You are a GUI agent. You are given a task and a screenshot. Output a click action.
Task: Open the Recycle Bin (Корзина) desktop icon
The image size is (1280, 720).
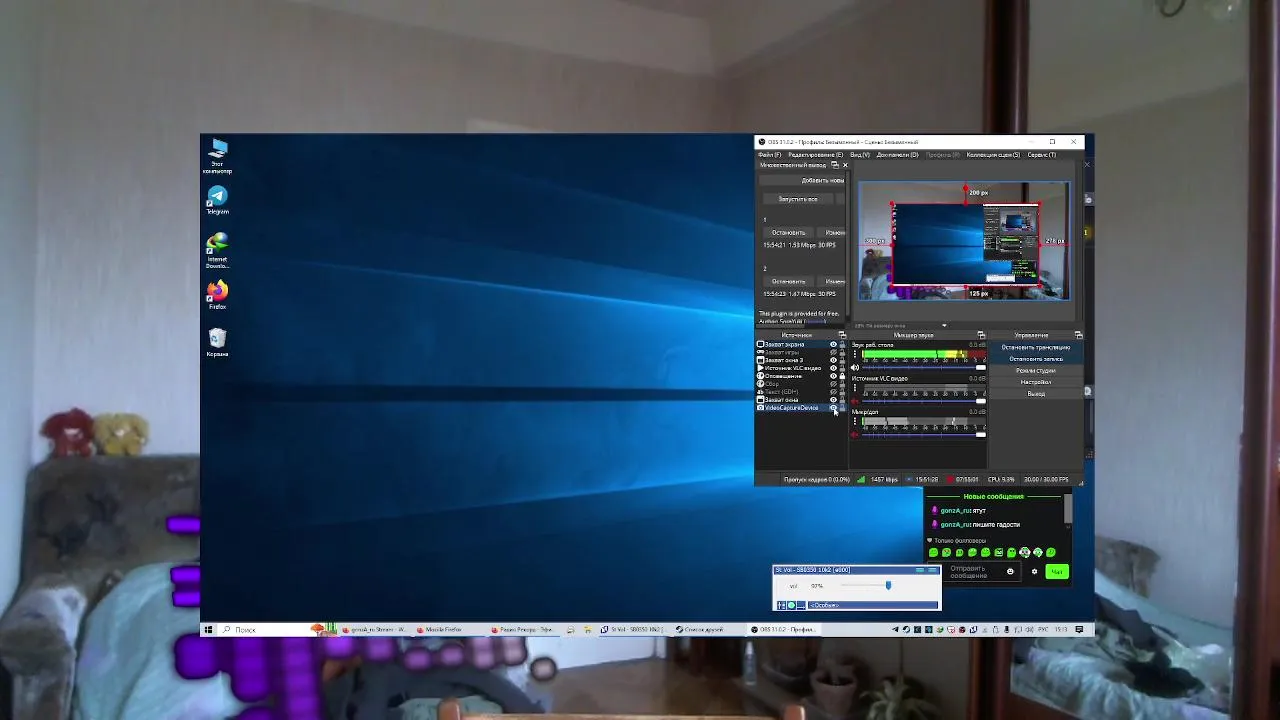pos(217,342)
